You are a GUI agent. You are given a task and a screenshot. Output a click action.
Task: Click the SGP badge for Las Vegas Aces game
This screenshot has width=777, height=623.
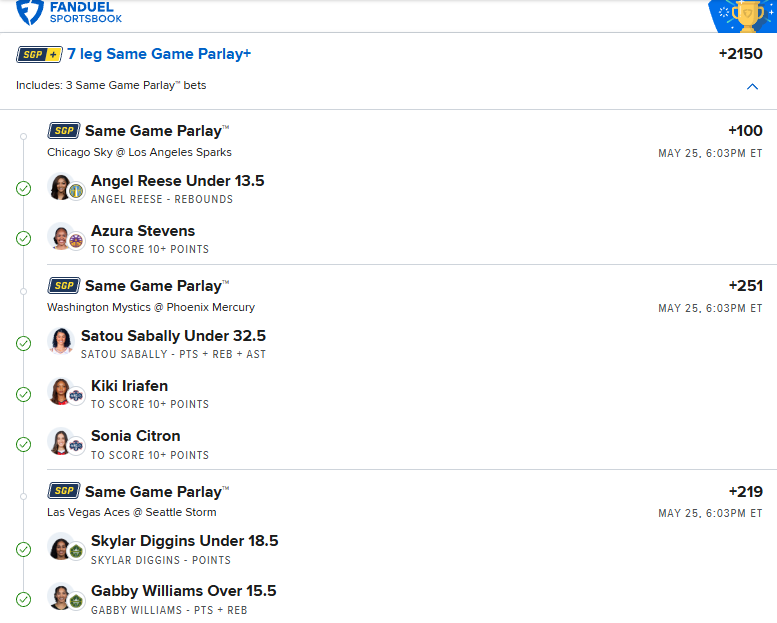click(x=64, y=491)
